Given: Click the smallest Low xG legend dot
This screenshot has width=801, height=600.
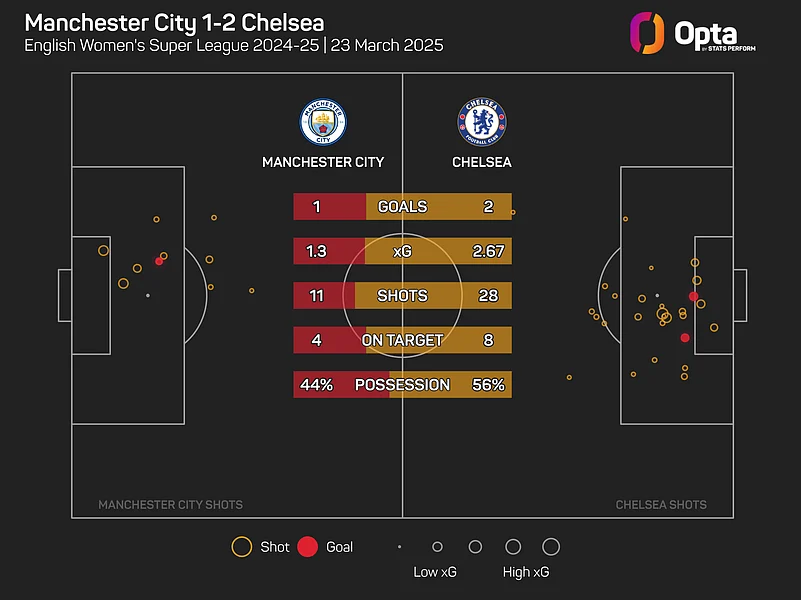Looking at the screenshot, I should pyautogui.click(x=400, y=547).
